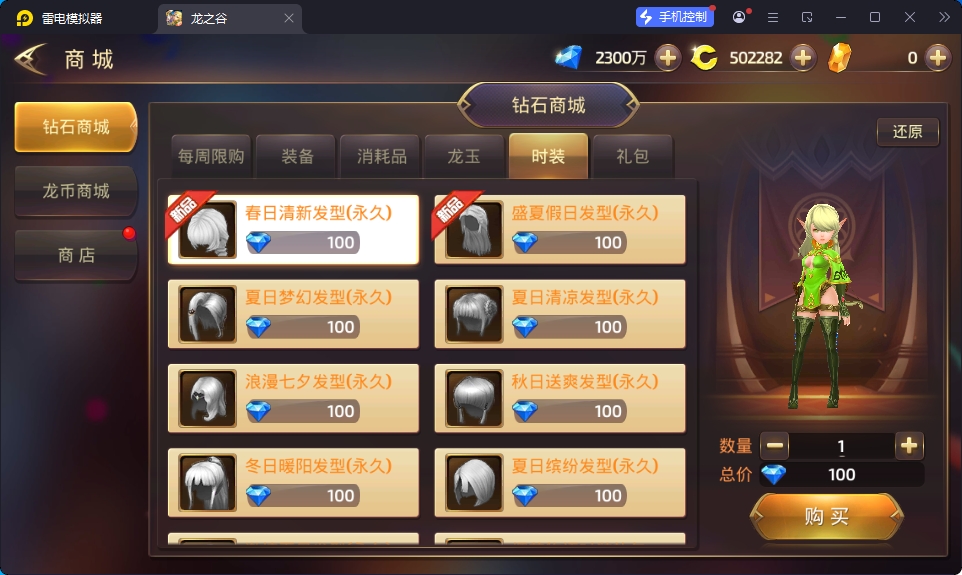
Task: Open the 每周限购 weekly limited tab
Action: (211, 156)
